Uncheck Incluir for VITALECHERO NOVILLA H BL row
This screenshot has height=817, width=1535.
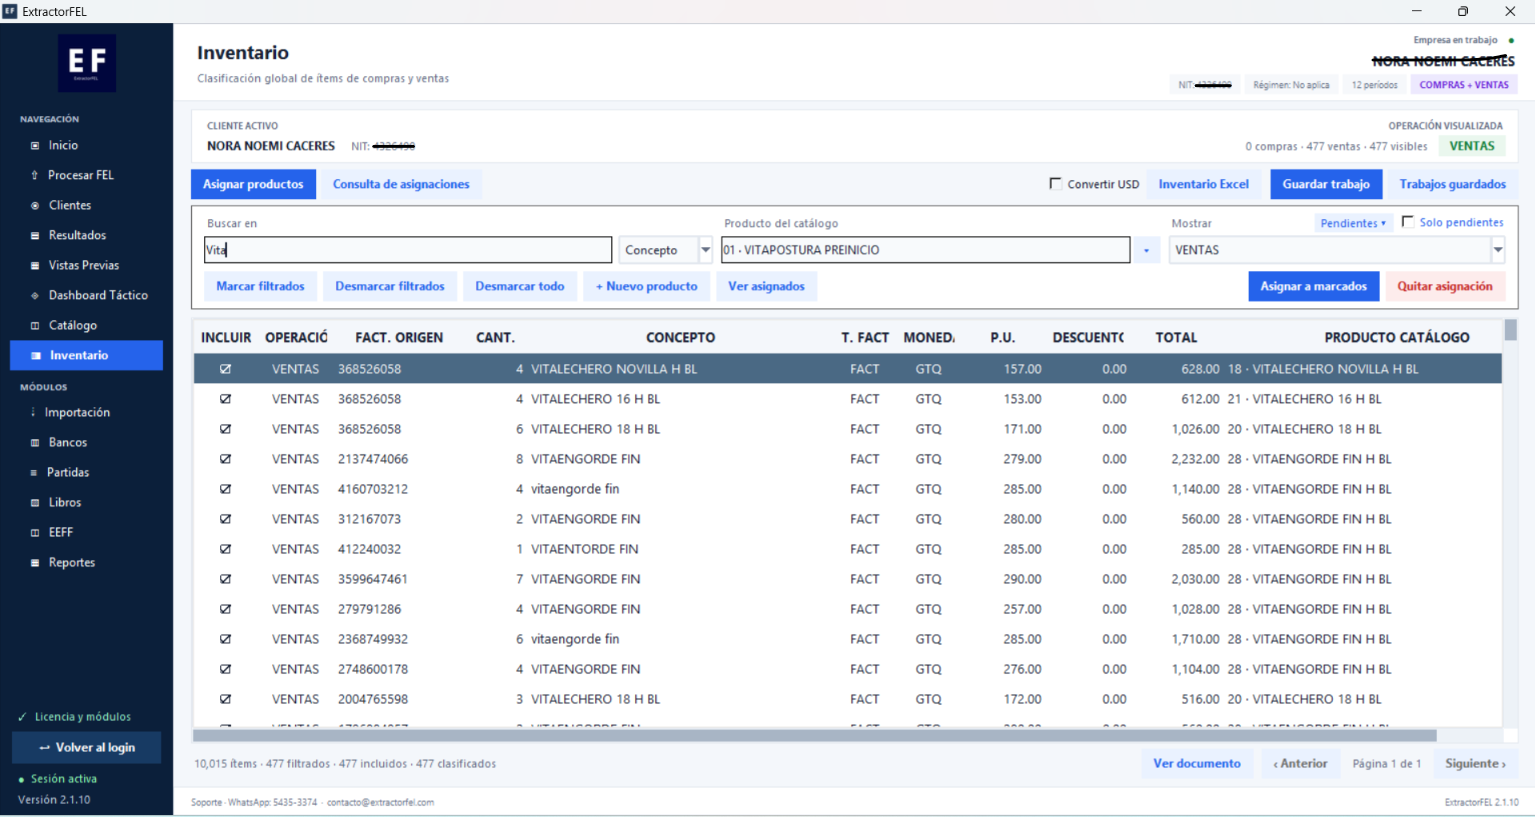[x=225, y=369]
